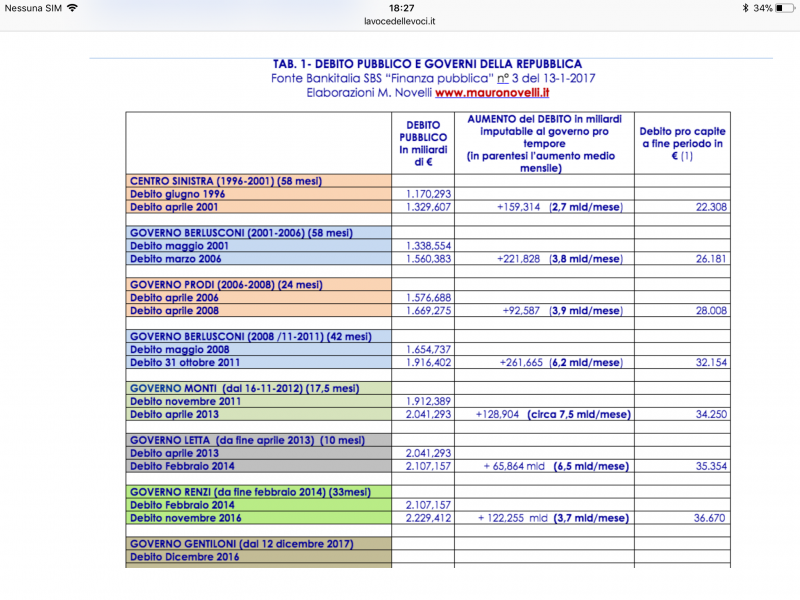Screen dimensions: 800x600
Task: Tap the Nessuna SIM carrier label
Action: coord(33,8)
